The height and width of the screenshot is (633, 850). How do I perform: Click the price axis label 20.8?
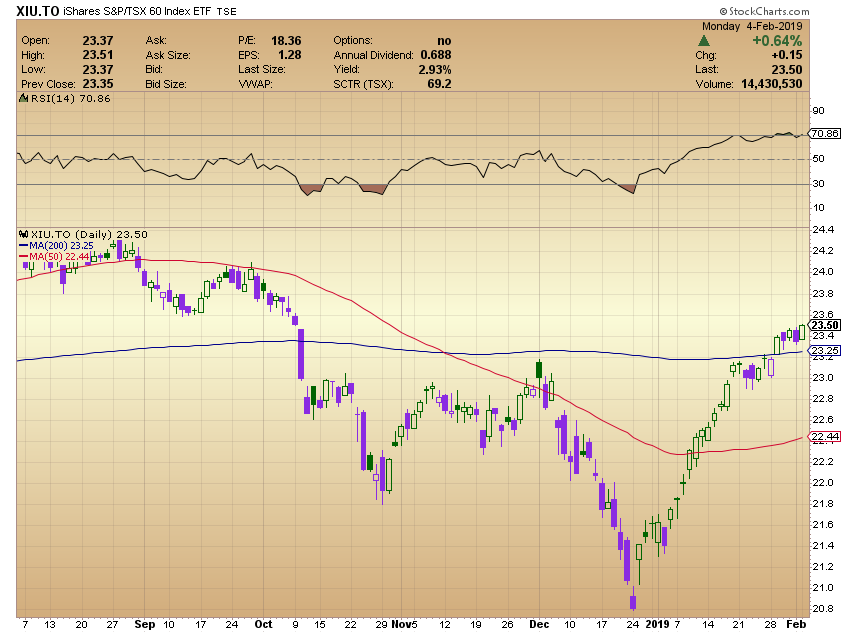[823, 609]
